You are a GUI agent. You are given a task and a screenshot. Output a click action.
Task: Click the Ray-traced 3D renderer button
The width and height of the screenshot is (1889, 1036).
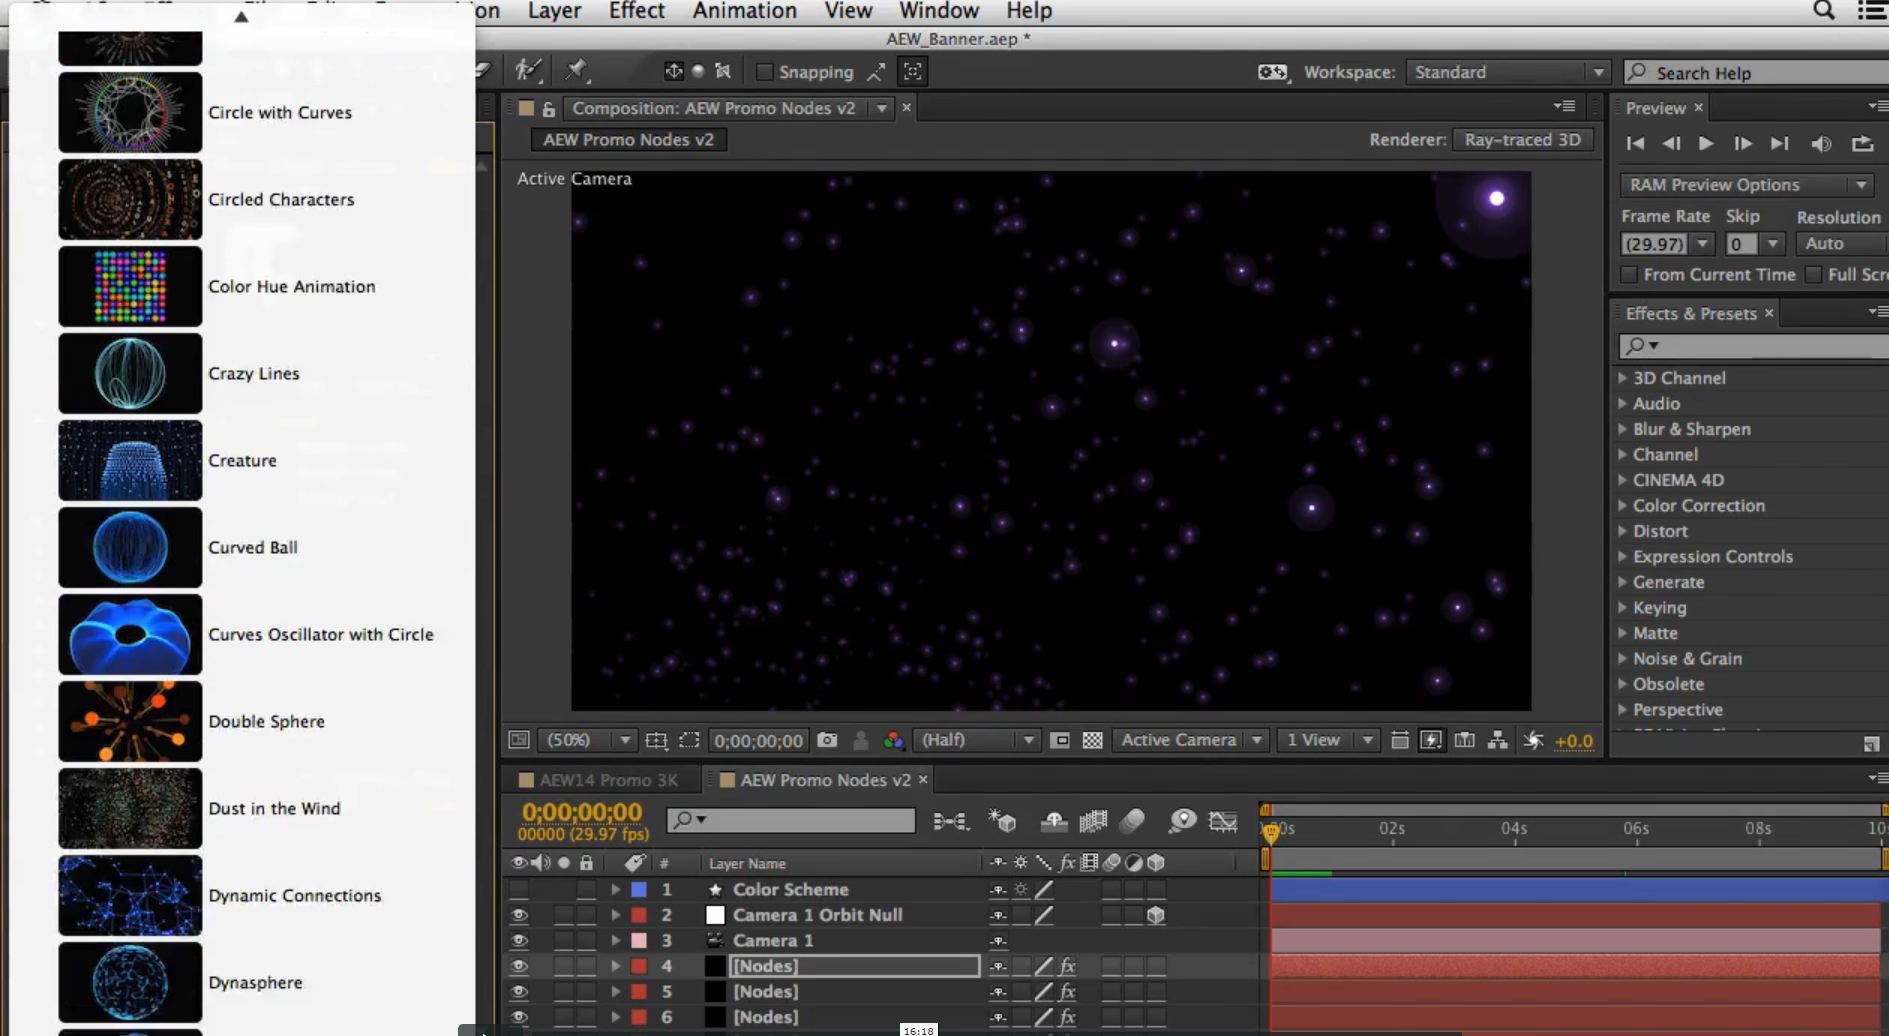pos(1522,140)
